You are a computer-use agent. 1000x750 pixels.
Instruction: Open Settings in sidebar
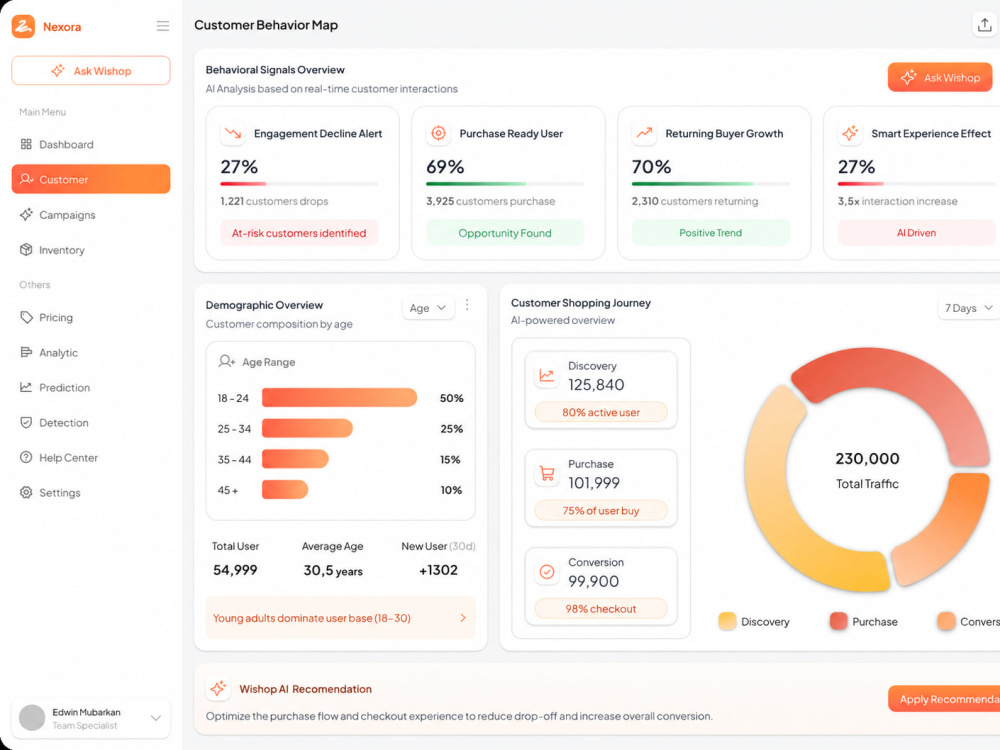(x=91, y=493)
